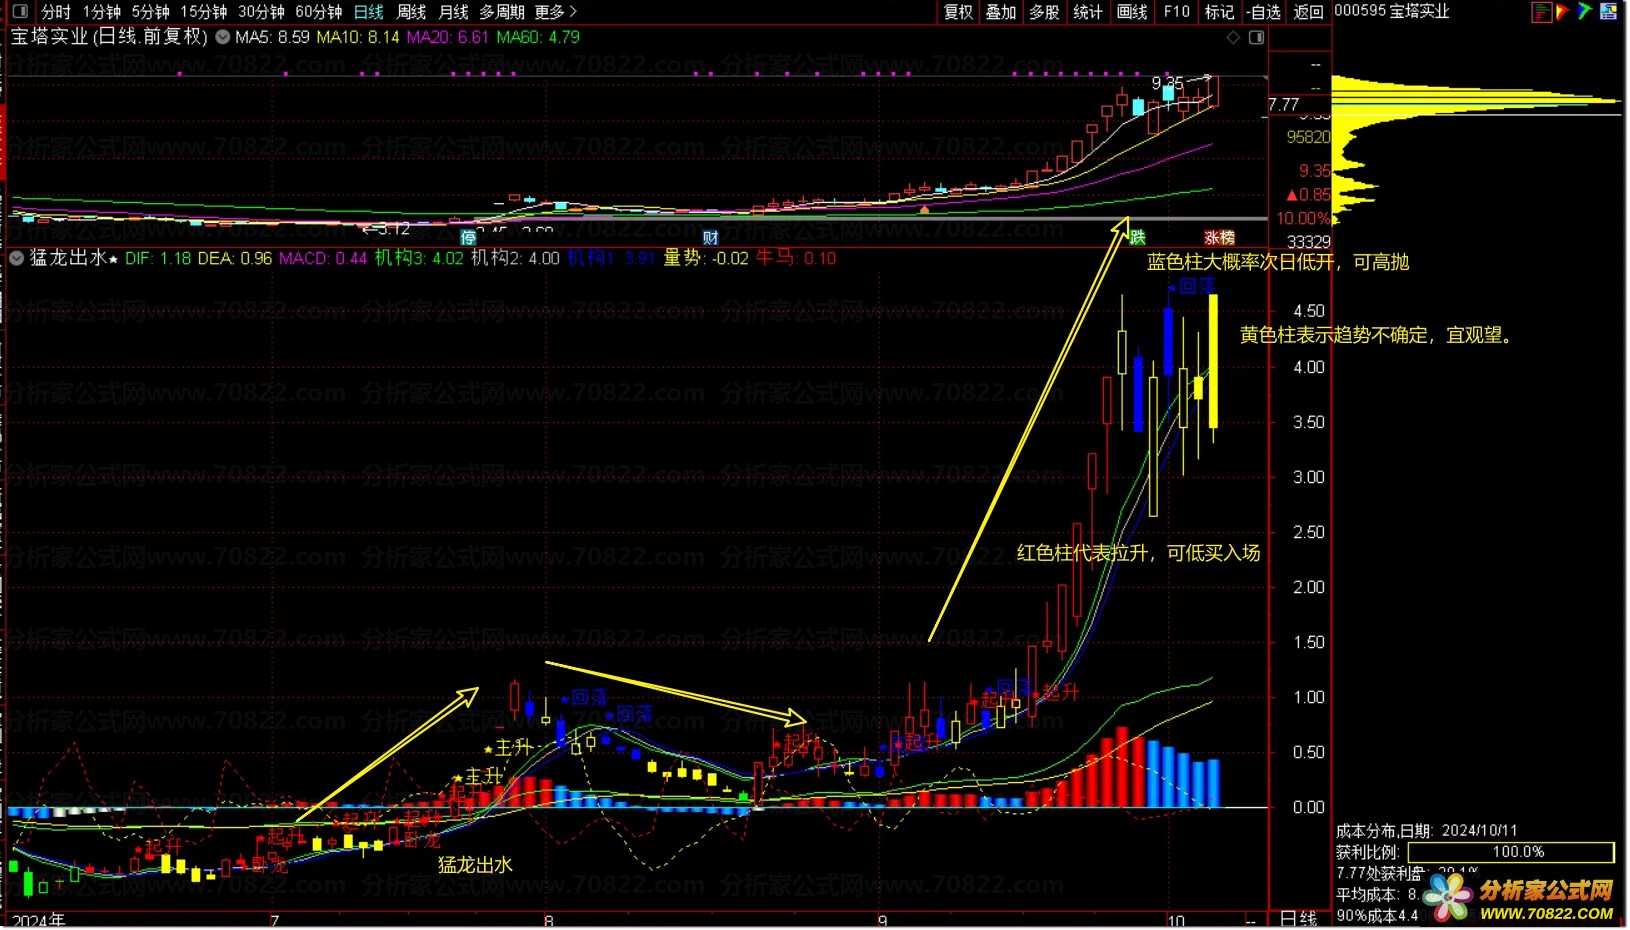This screenshot has width=1630, height=930.
Task: Click the MACD: 0.44 value label
Action: point(323,258)
